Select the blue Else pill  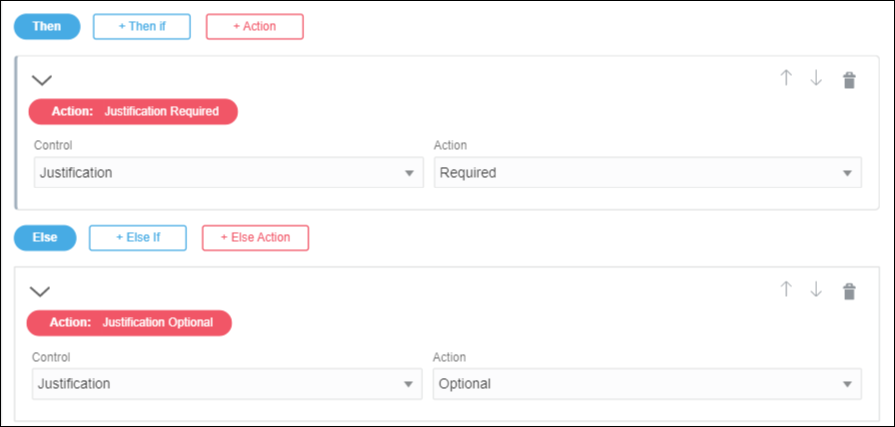[45, 237]
